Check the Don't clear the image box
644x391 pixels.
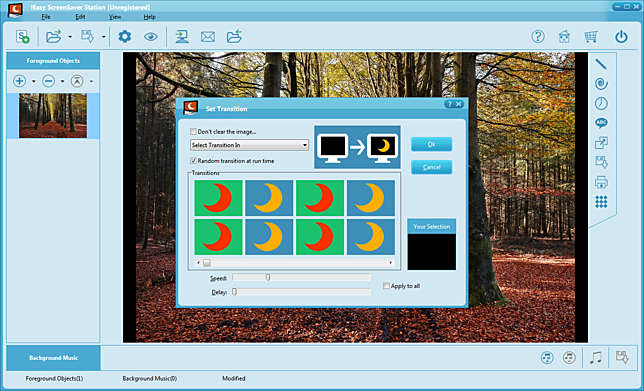tap(193, 131)
